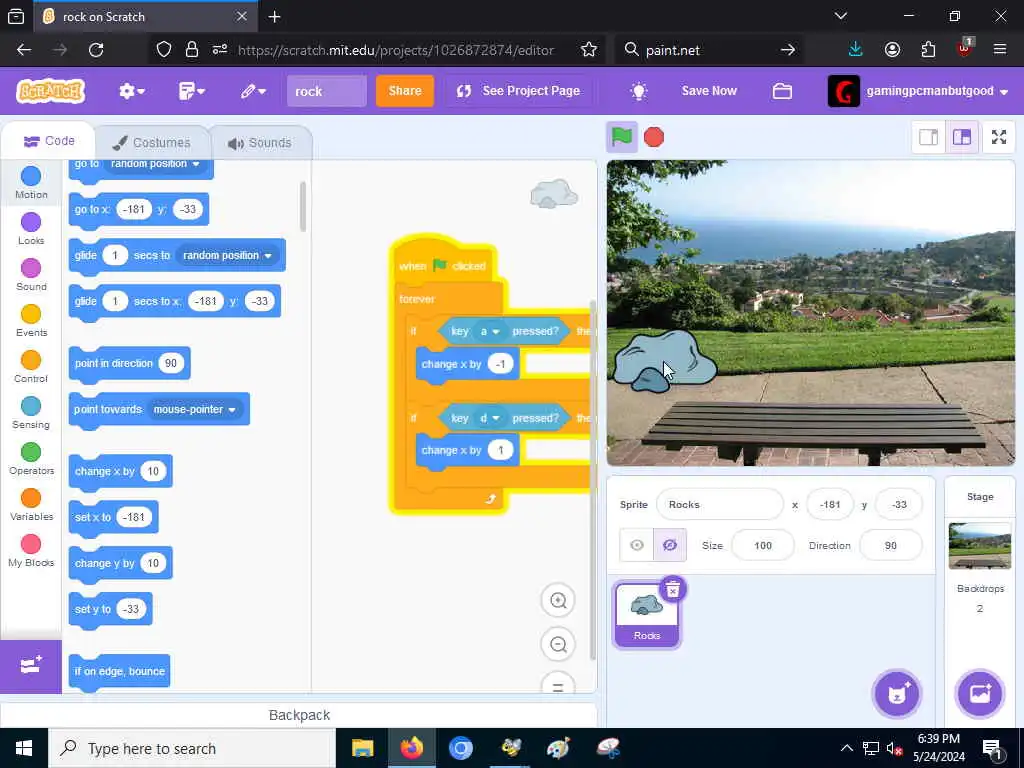Switch to large stage layout
1024x768 pixels.
961,137
